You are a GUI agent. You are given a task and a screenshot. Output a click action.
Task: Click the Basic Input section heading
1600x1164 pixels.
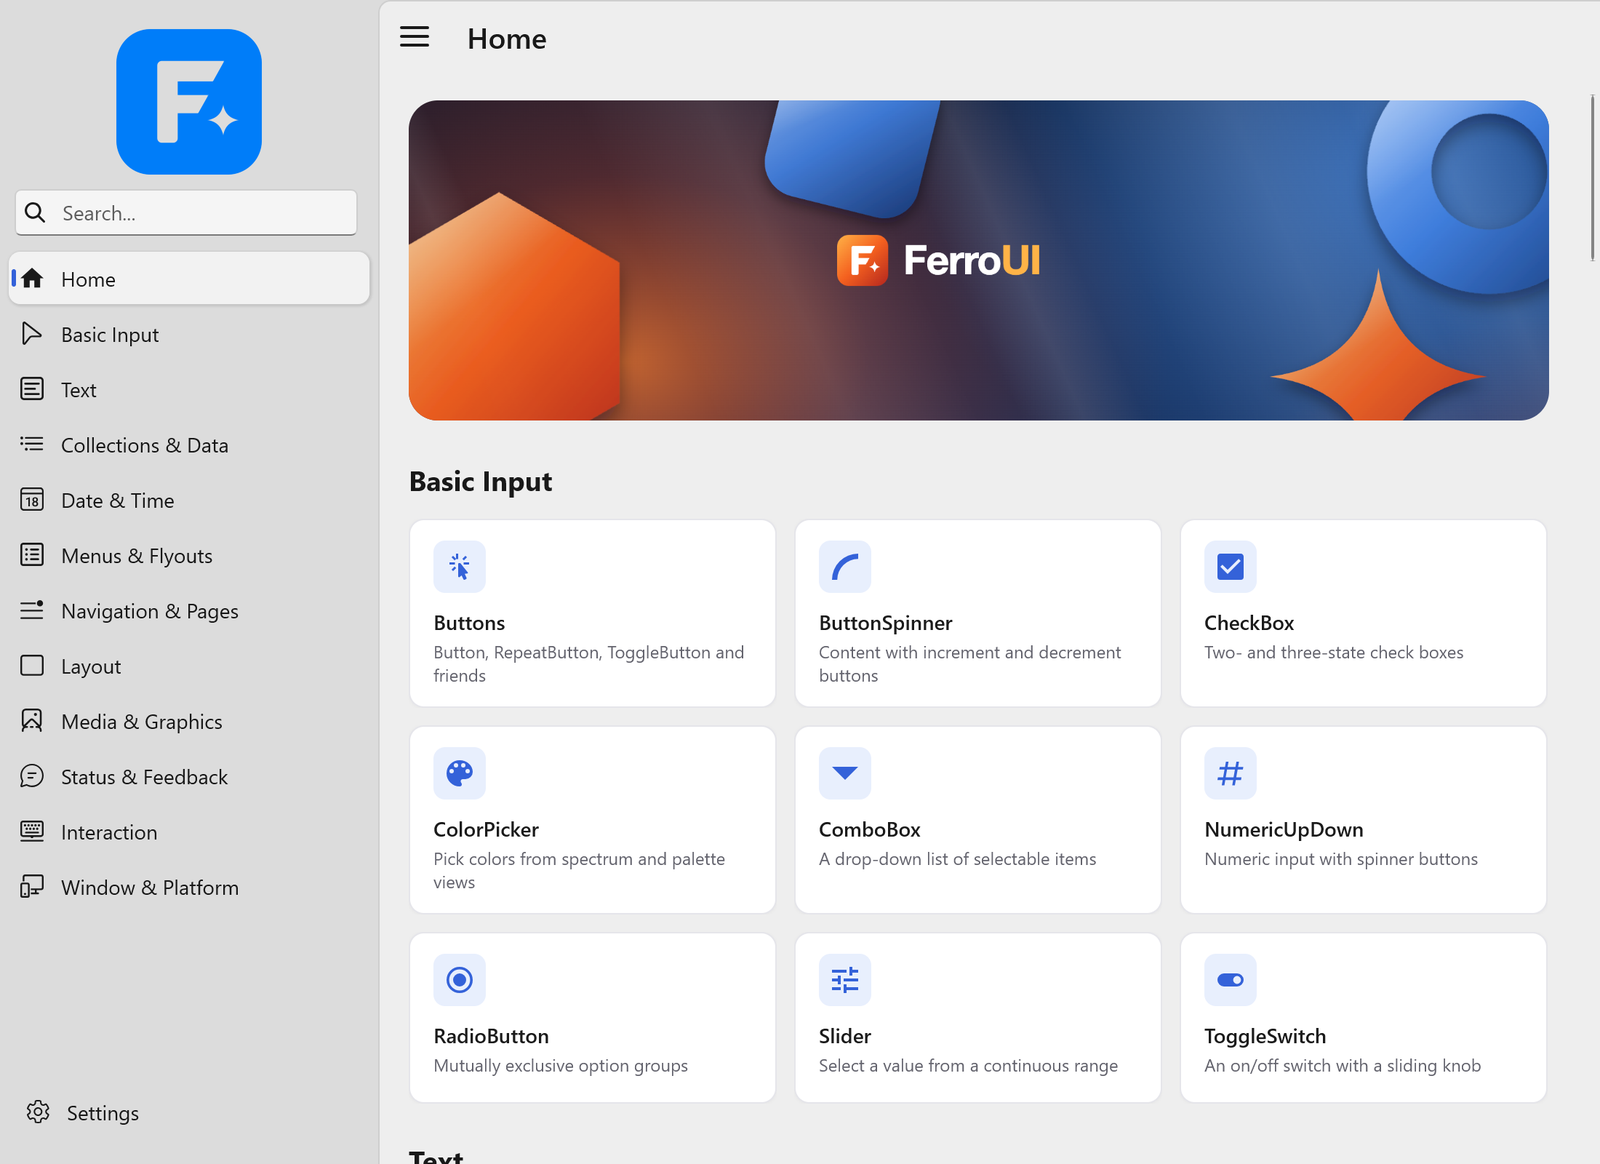(x=480, y=482)
